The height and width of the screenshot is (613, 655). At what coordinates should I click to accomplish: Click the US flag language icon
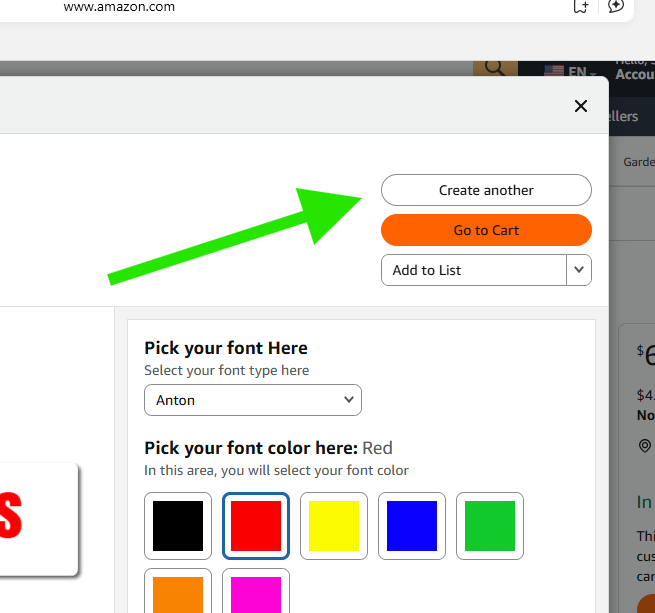[x=554, y=72]
